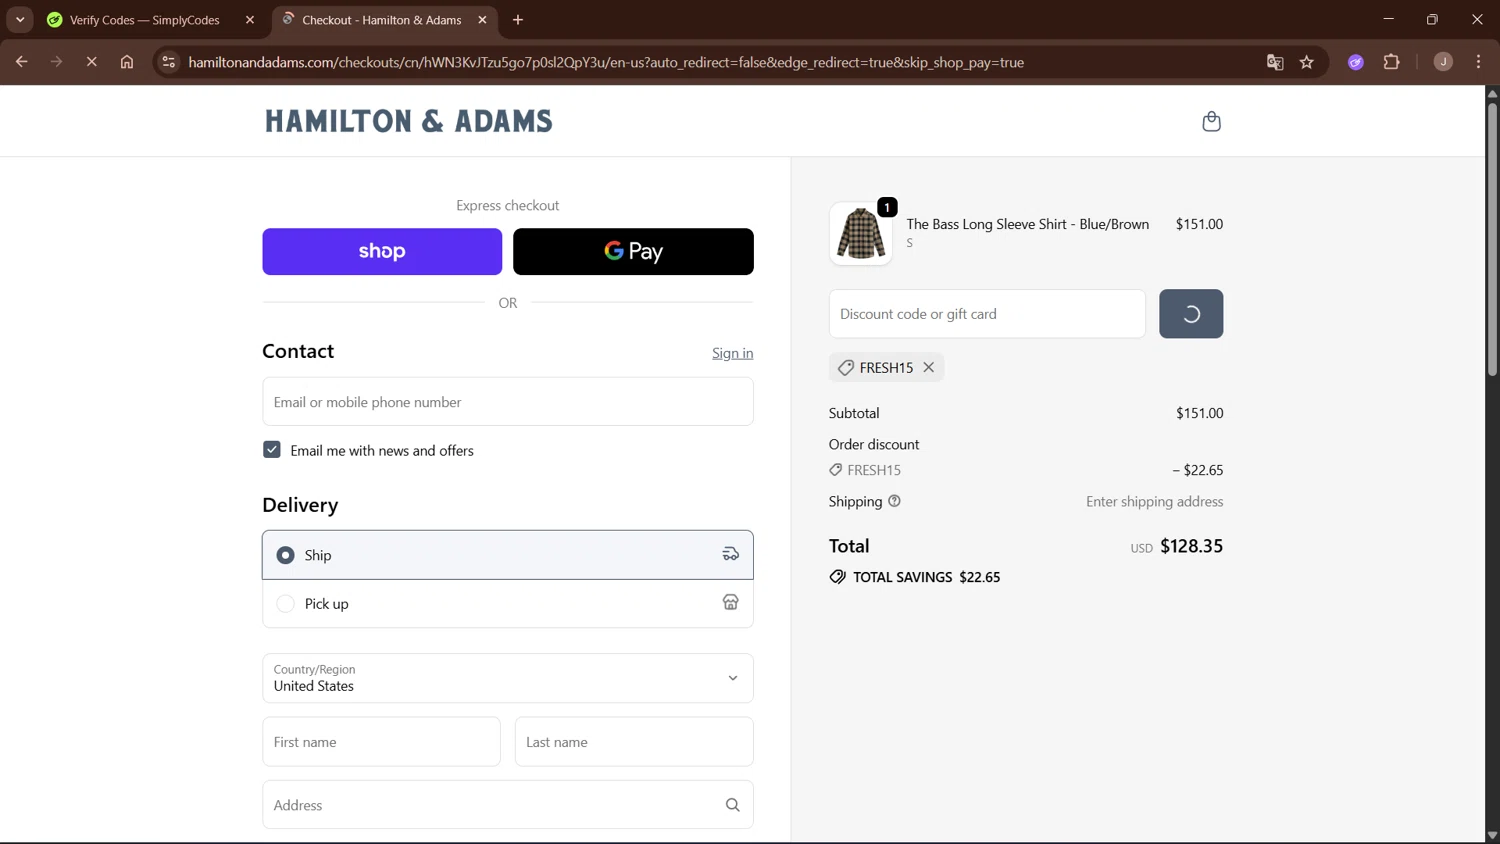
Task: Open the Extensions puzzle icon
Action: [1391, 62]
